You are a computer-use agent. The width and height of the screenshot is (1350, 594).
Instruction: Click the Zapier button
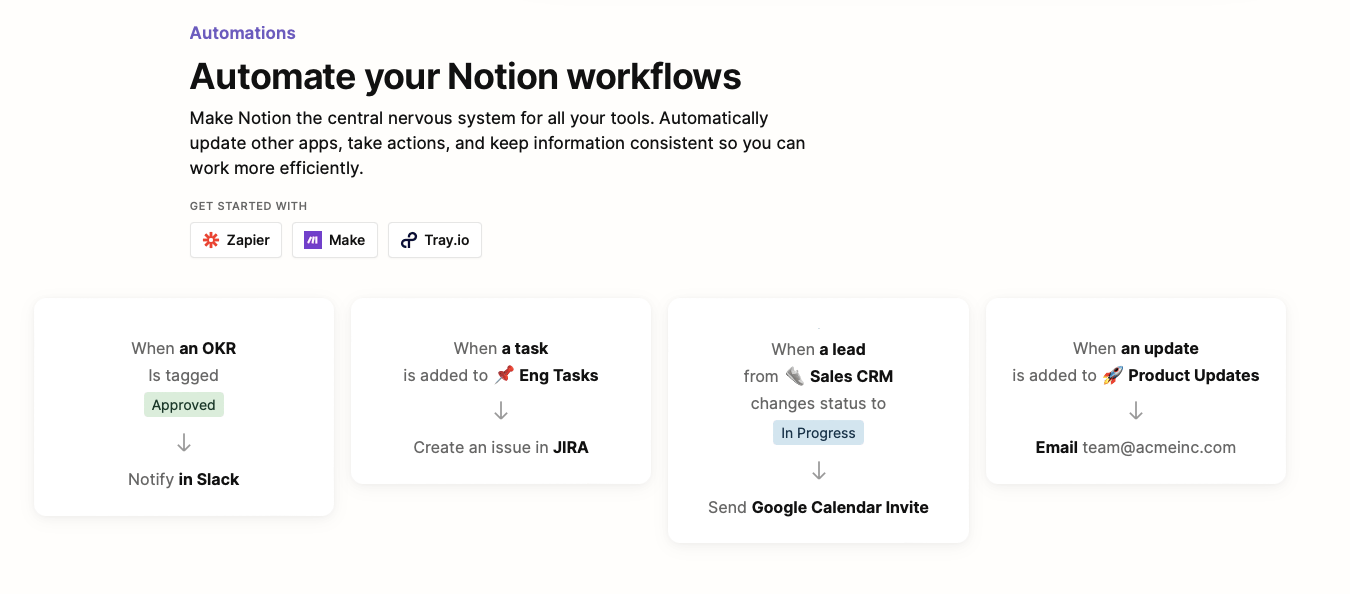tap(235, 240)
